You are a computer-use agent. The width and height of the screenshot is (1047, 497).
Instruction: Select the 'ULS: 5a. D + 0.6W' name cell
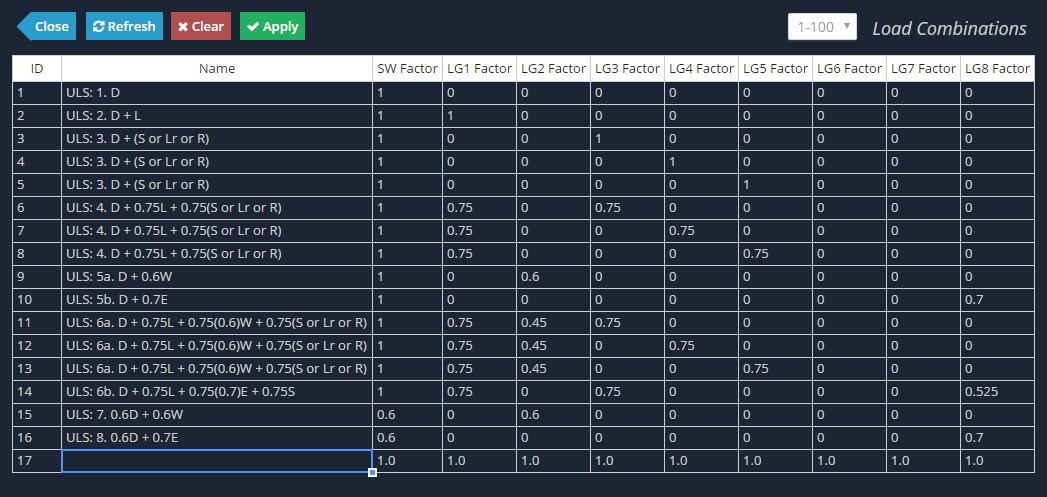tap(217, 277)
